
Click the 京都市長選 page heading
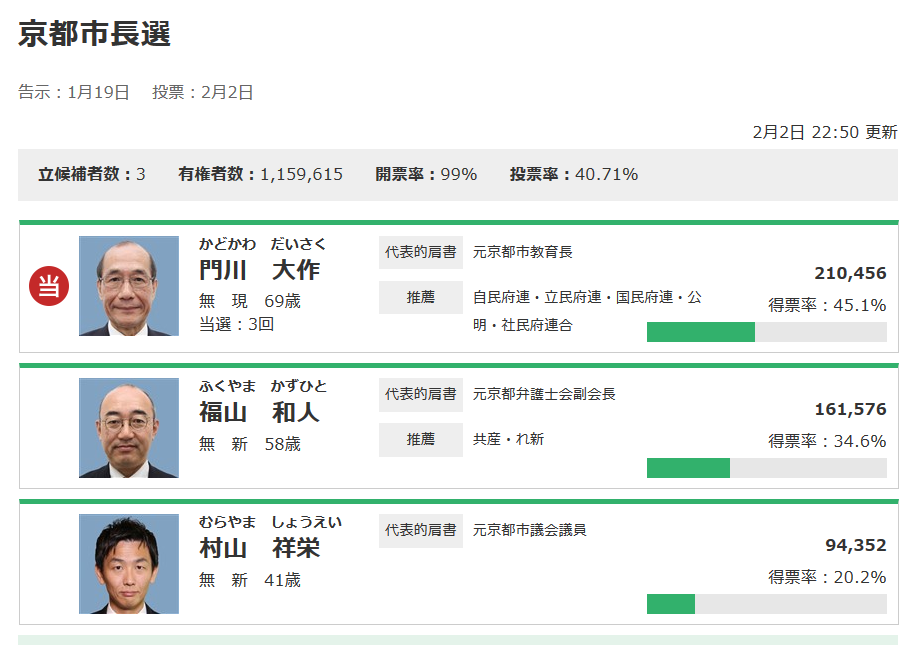94,33
